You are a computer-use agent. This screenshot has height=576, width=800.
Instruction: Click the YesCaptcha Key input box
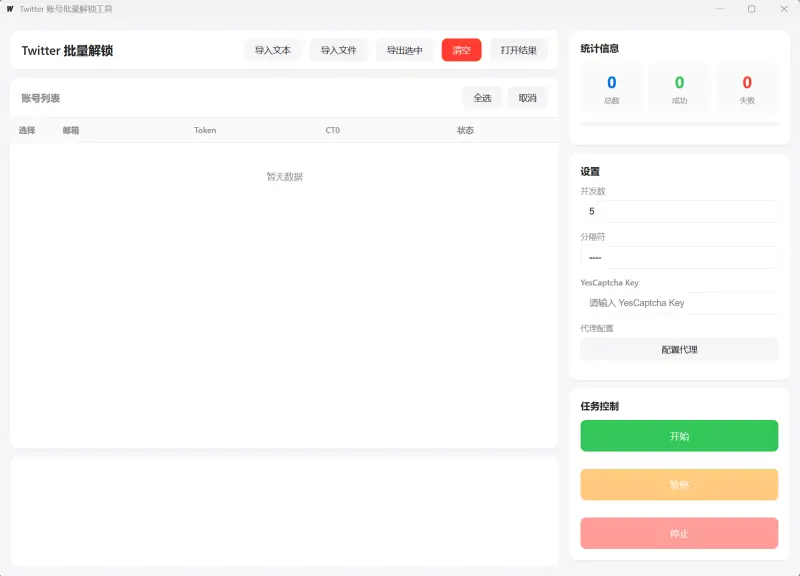[679, 302]
